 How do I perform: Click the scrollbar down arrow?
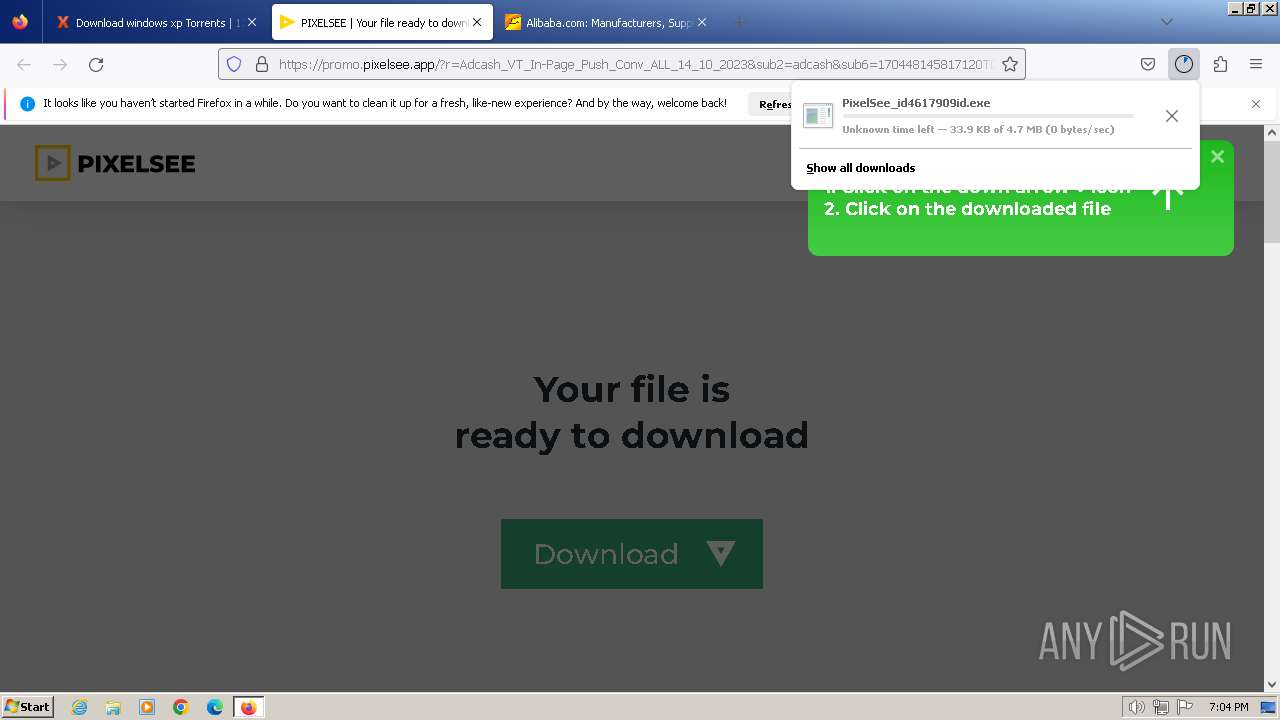[1272, 684]
